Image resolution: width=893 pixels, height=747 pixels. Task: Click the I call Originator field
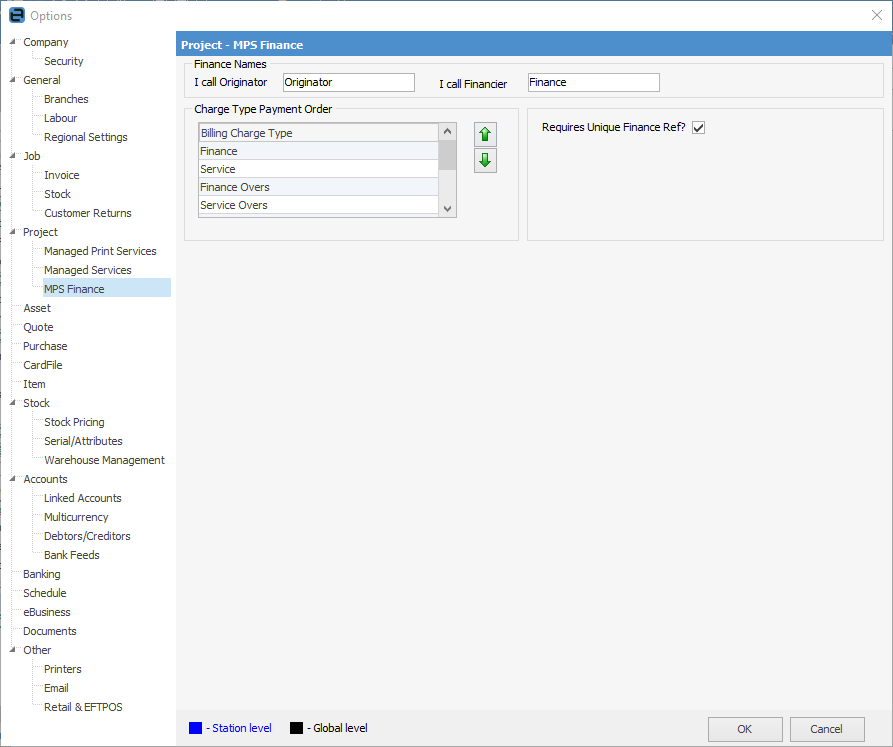(x=348, y=82)
